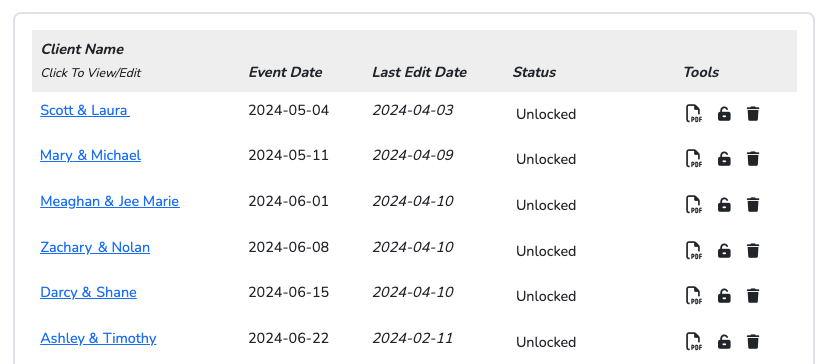Download PDF for Mary & Michael
Viewport: 827px width, 364px height.
click(694, 159)
